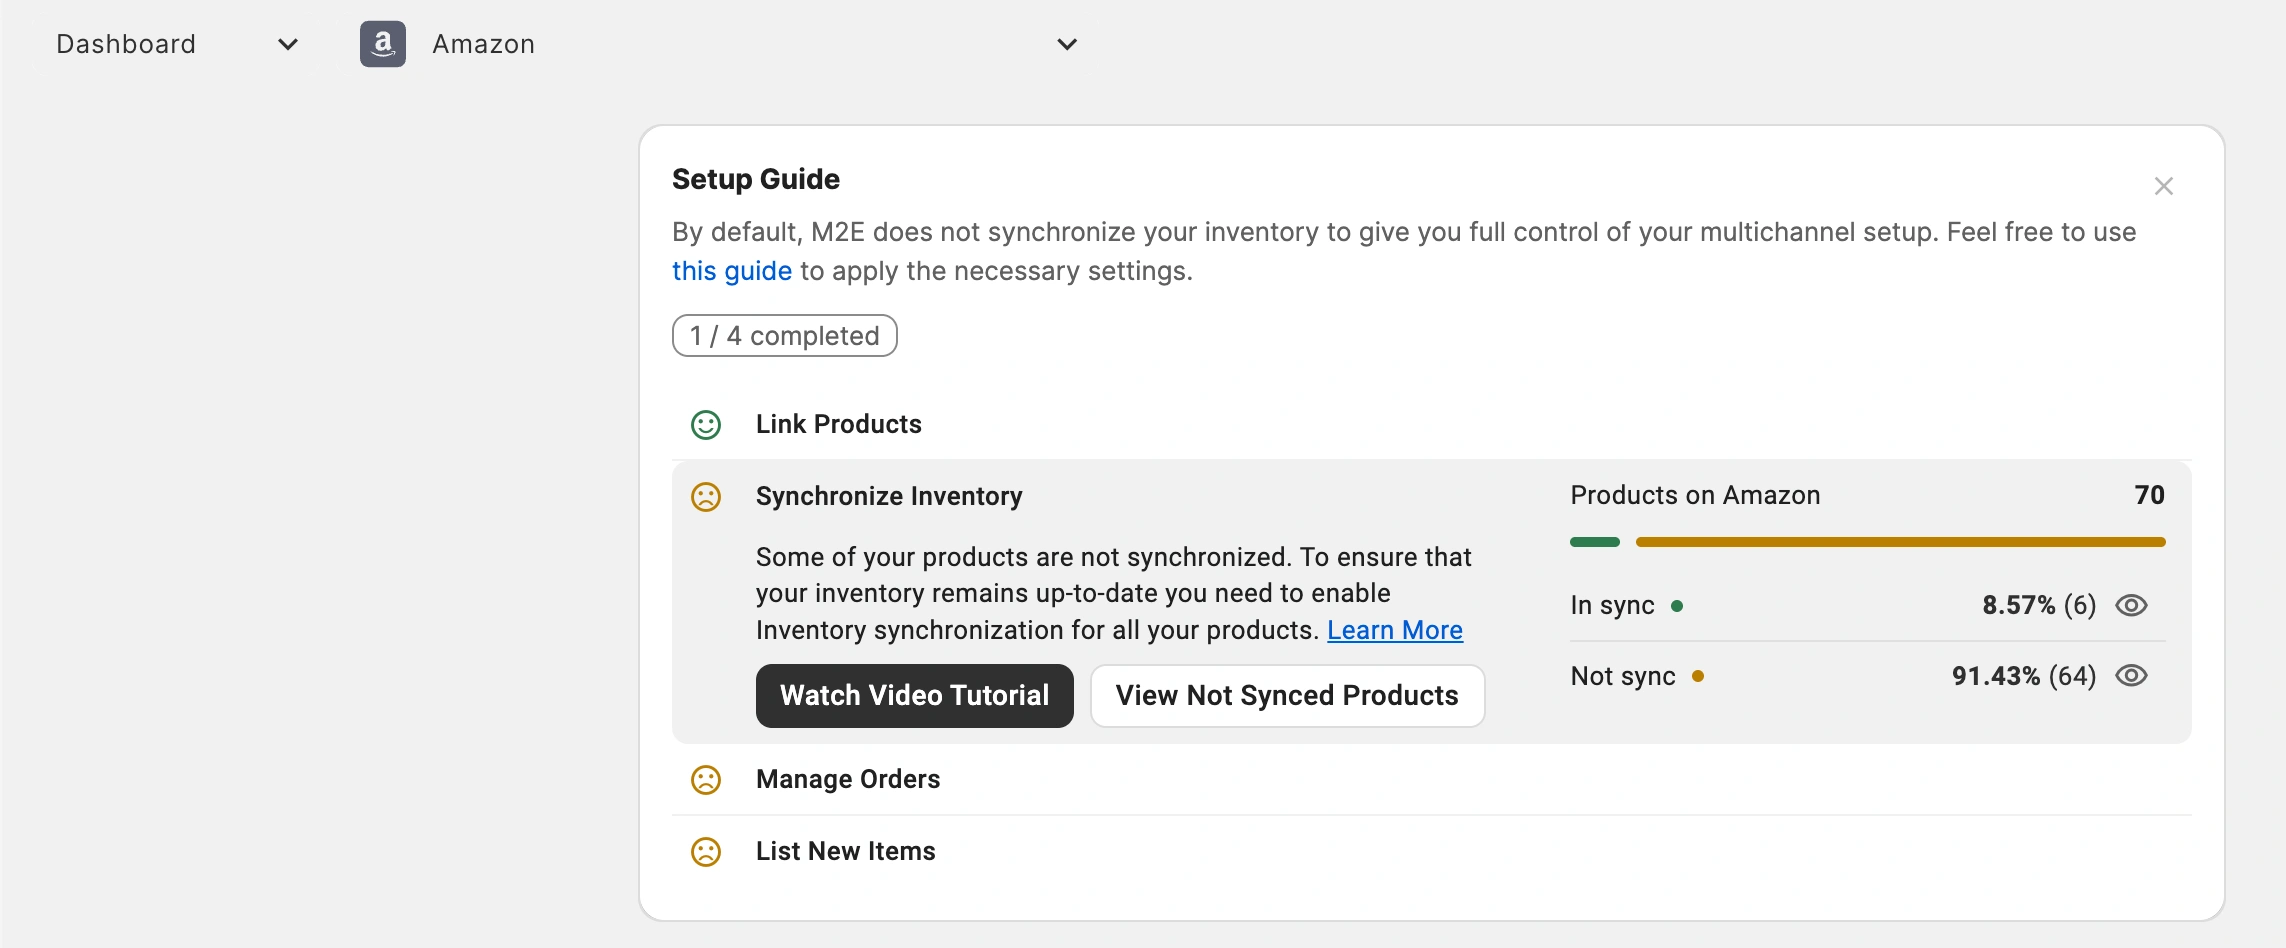Click the green dot next to In sync
This screenshot has width=2286, height=948.
point(1677,605)
